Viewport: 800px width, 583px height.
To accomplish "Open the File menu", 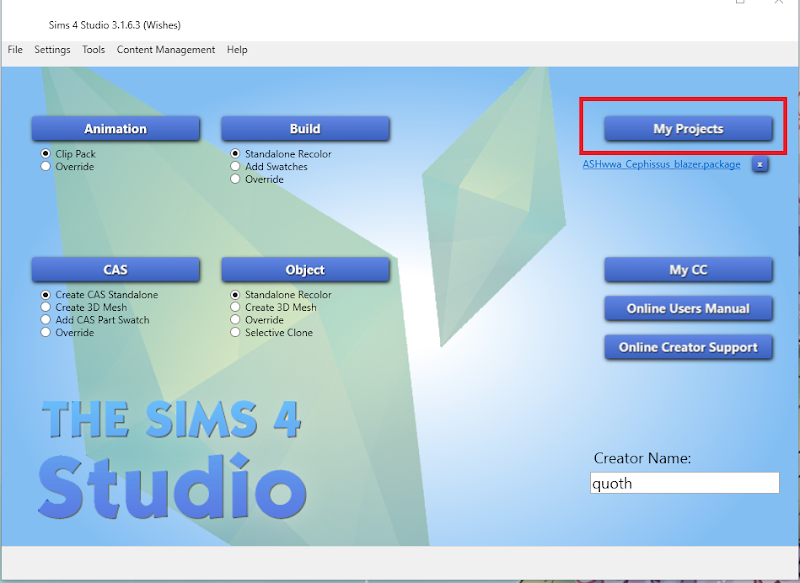I will [15, 49].
